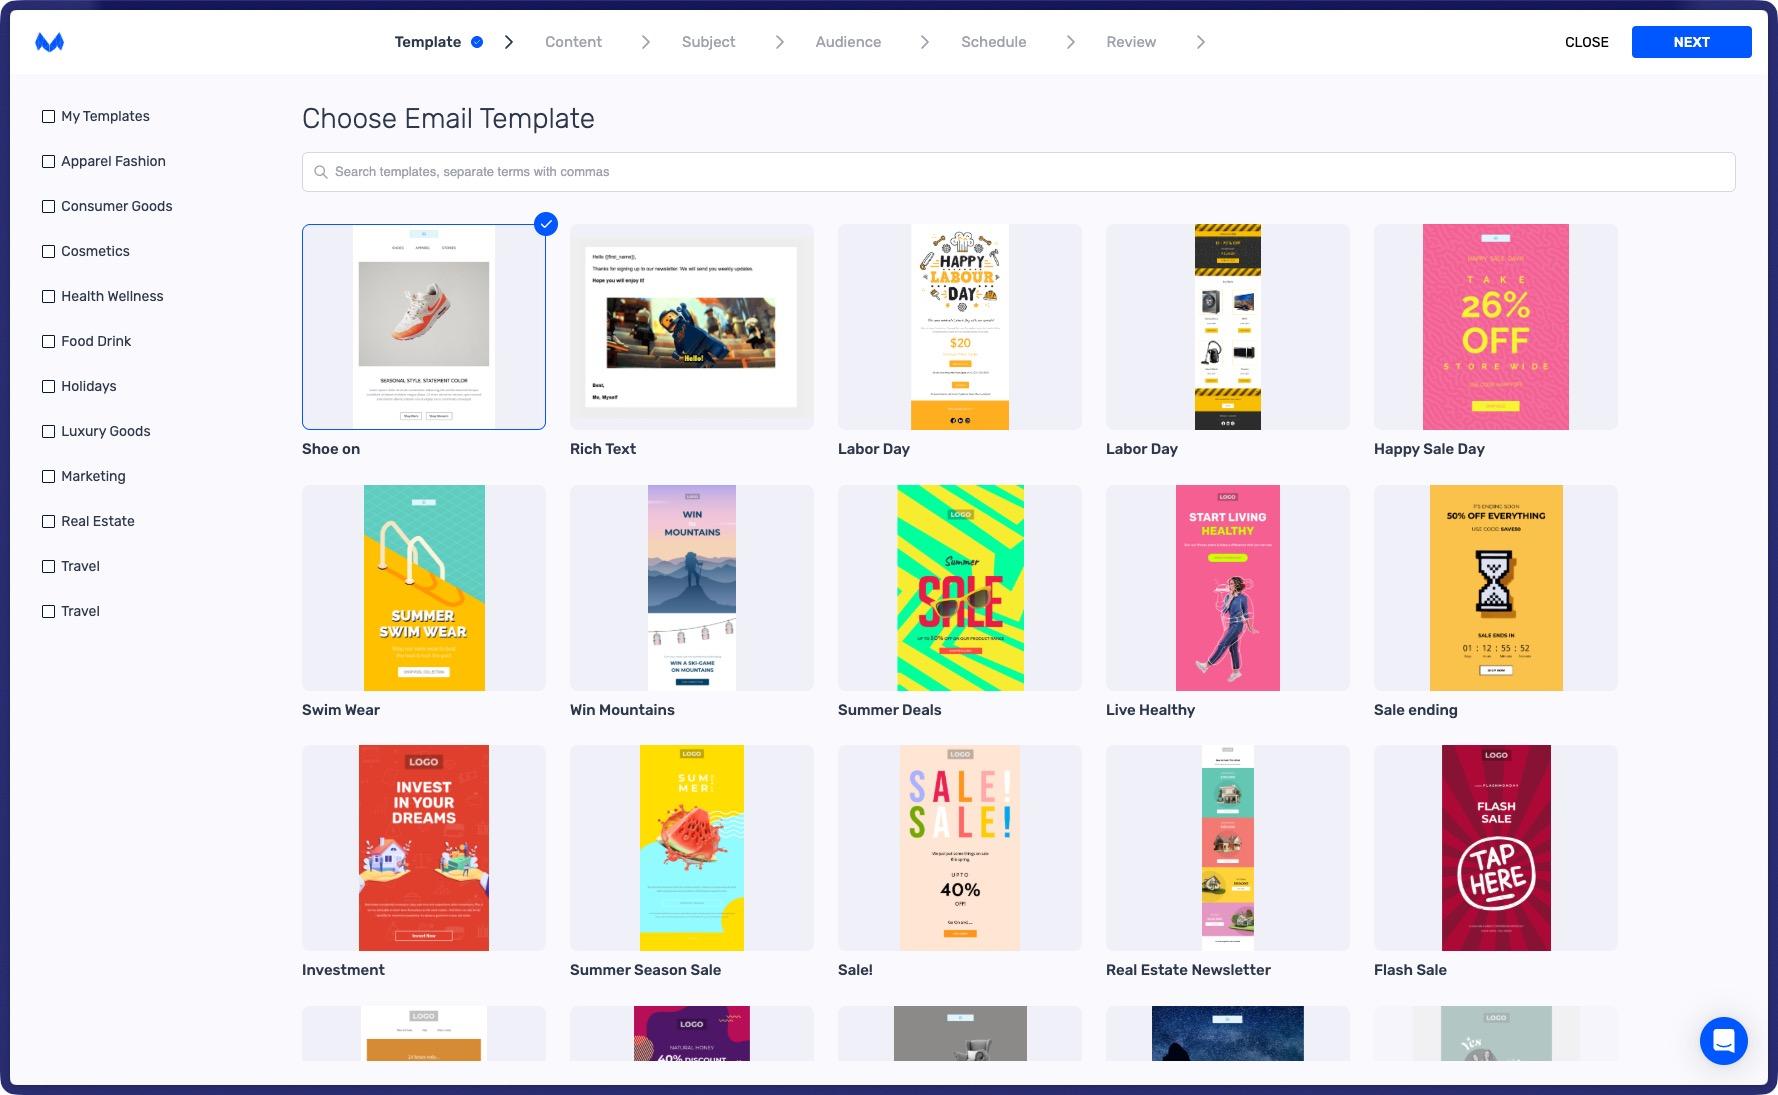
Task: Click the blue dot beside Template step
Action: coord(477,42)
